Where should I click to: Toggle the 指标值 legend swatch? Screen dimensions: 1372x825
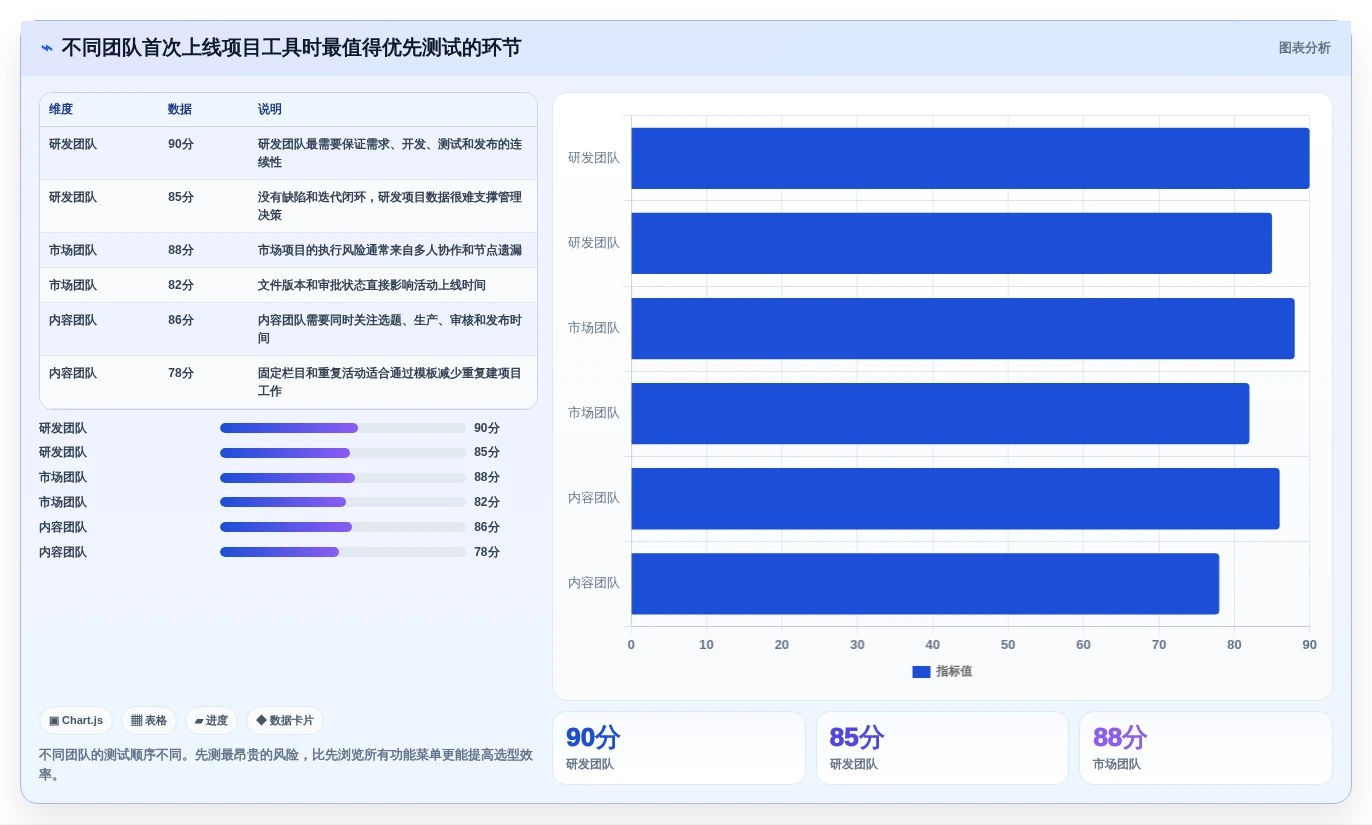point(921,672)
